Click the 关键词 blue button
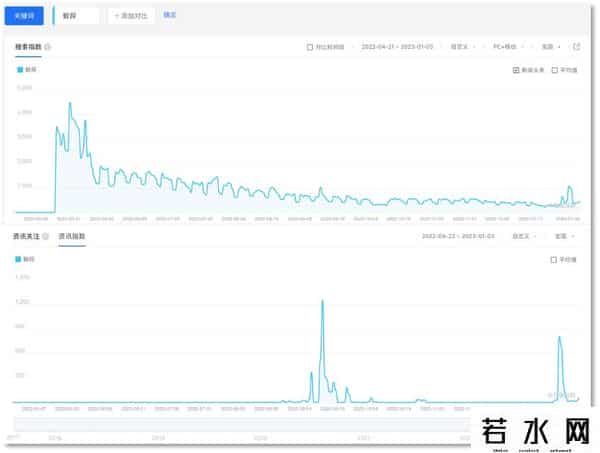 coord(24,16)
